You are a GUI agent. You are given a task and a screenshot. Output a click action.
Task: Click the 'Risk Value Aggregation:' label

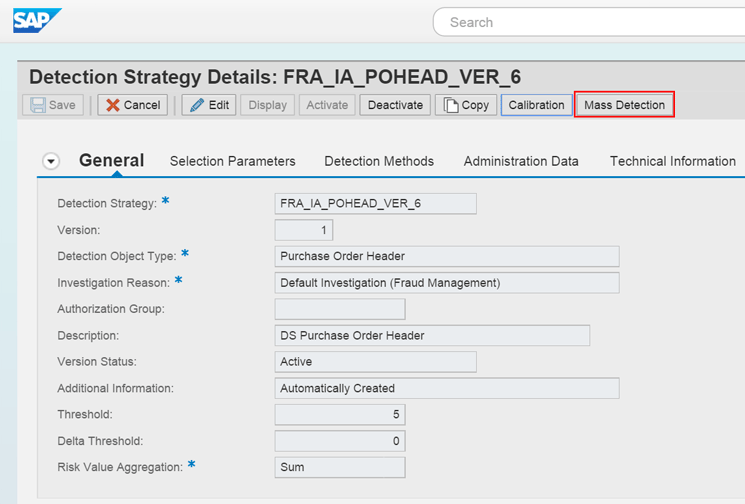point(120,467)
